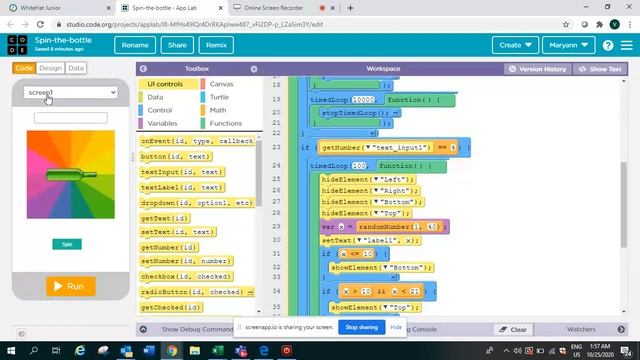Hide the screen sharing notification
This screenshot has width=640, height=360.
396,327
